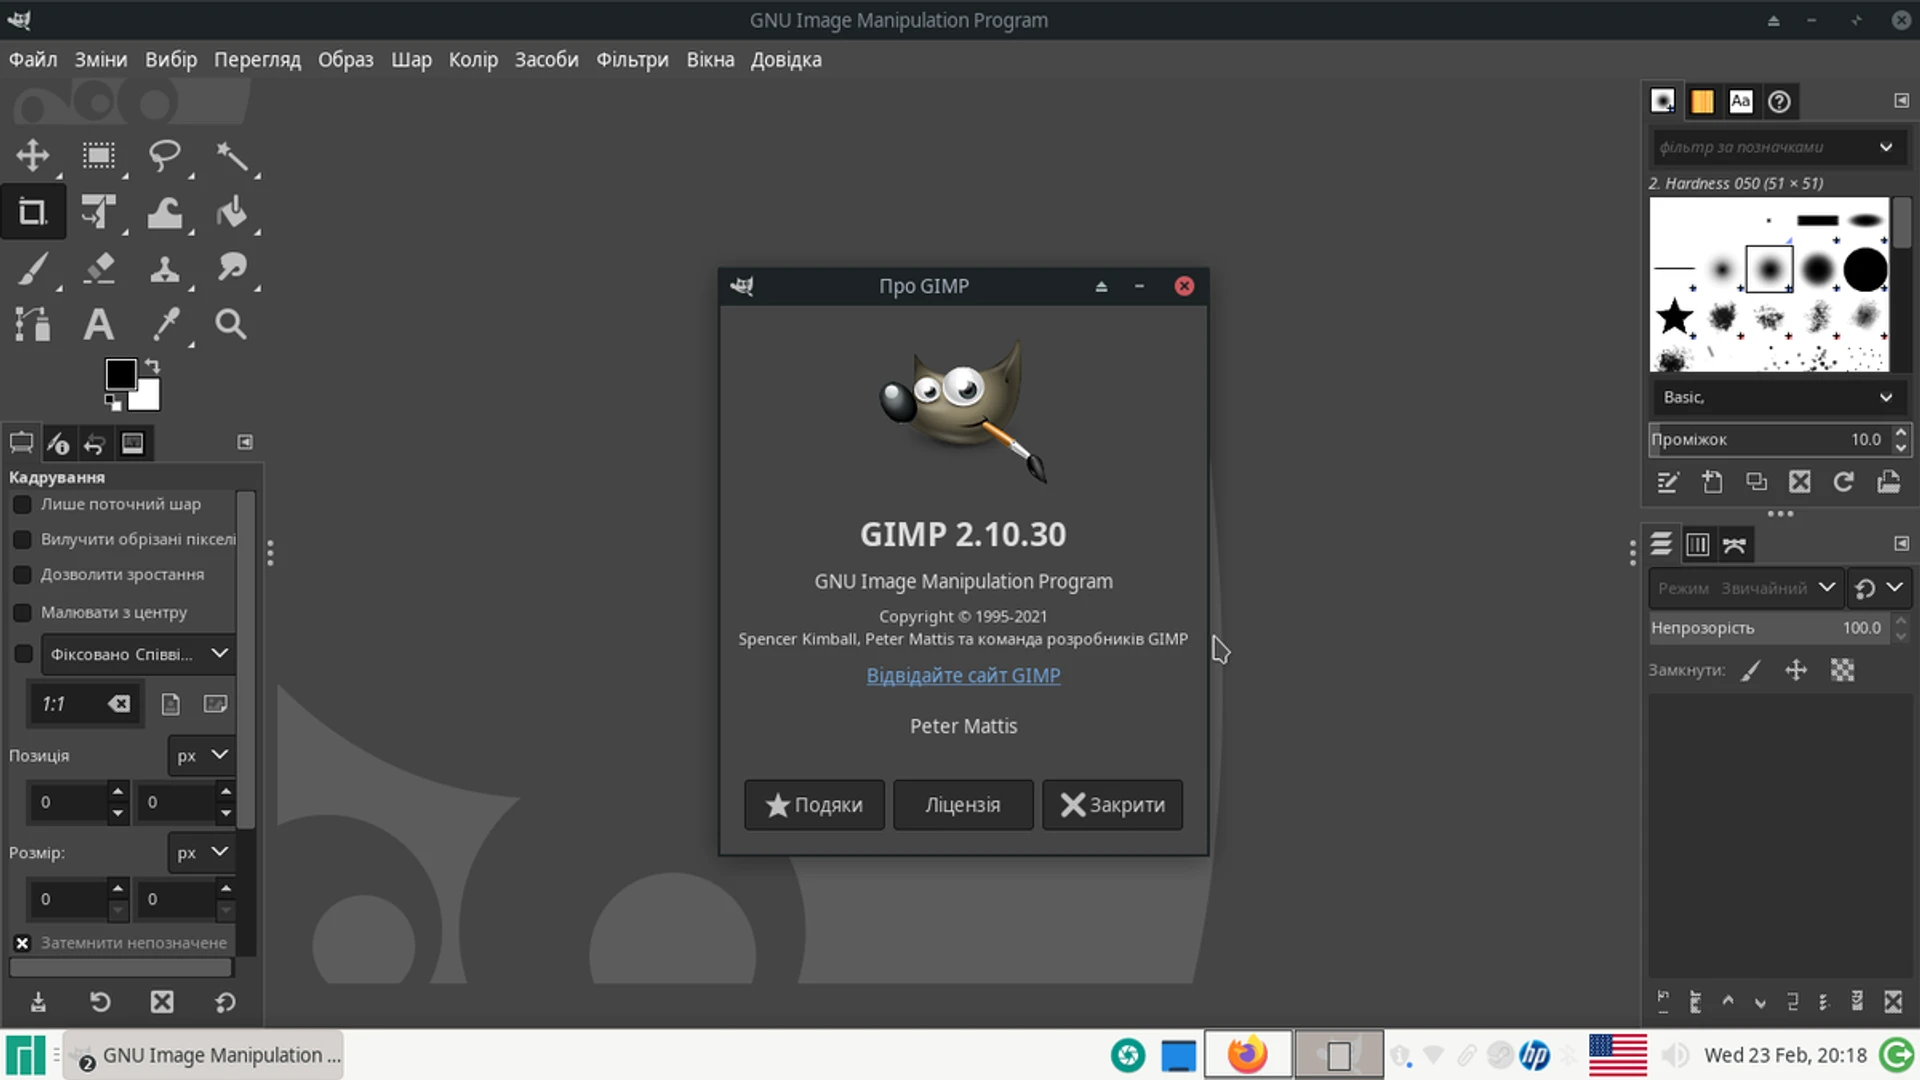
Task: Open the Позиція px unit dropdown
Action: 201,755
